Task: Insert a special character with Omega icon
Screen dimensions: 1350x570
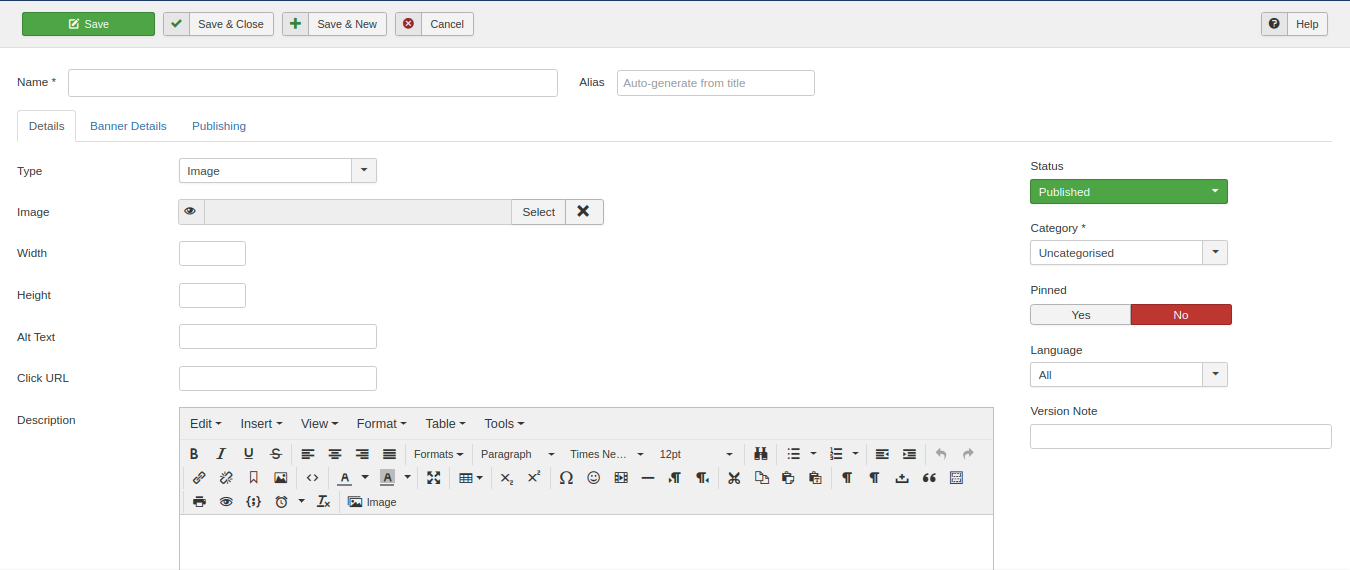Action: coord(566,478)
